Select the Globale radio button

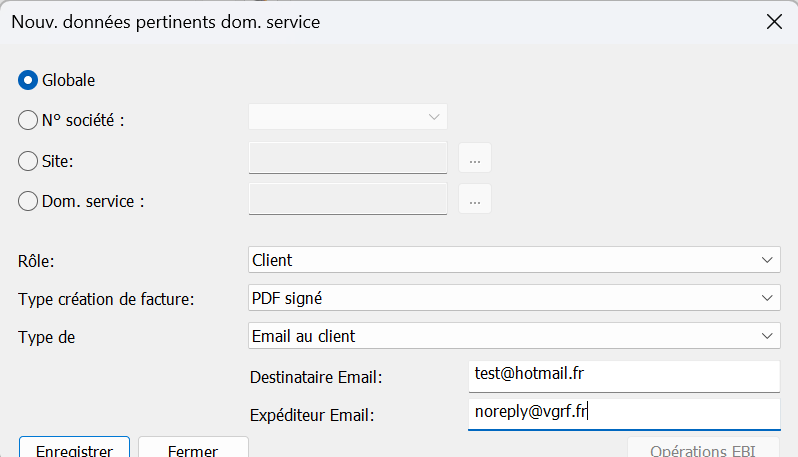pyautogui.click(x=28, y=80)
